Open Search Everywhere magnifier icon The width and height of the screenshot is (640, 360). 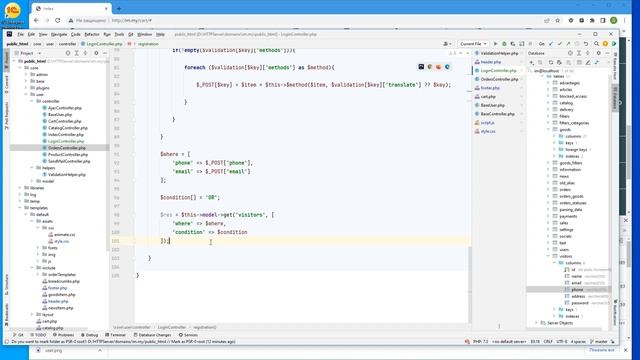pyautogui.click(x=596, y=44)
